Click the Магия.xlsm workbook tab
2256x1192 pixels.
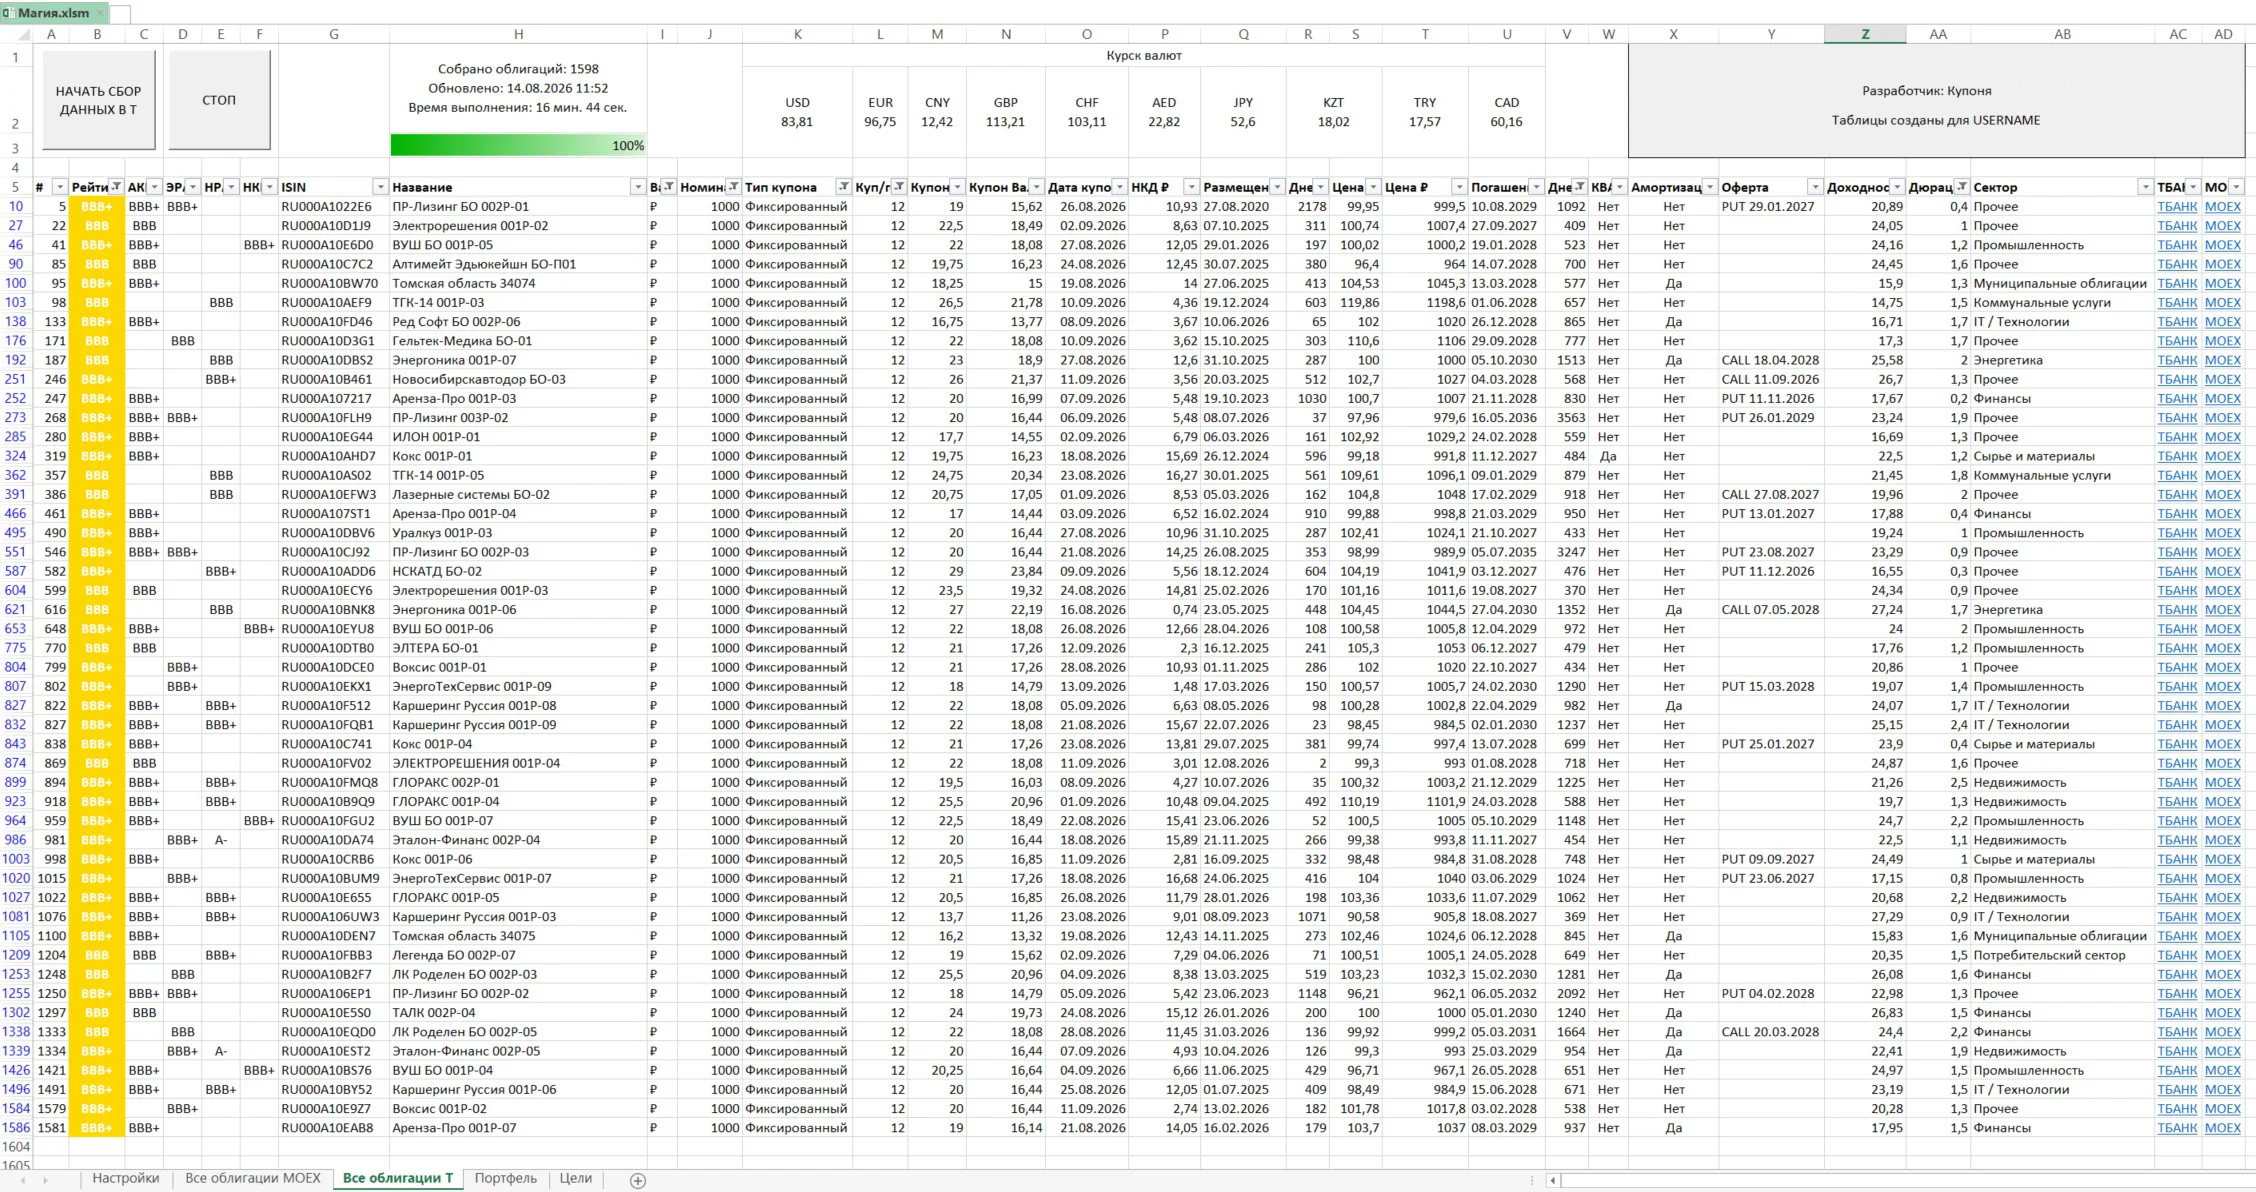tap(53, 13)
